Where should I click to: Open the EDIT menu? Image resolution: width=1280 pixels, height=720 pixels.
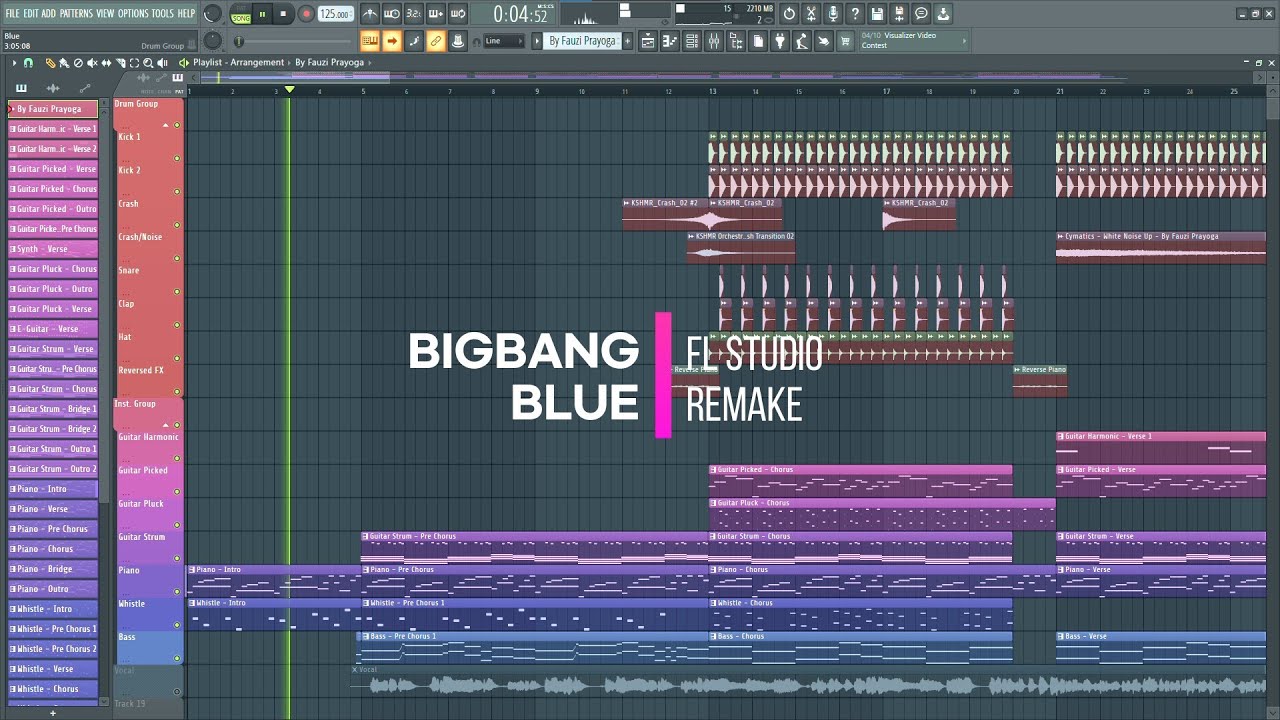[x=31, y=13]
